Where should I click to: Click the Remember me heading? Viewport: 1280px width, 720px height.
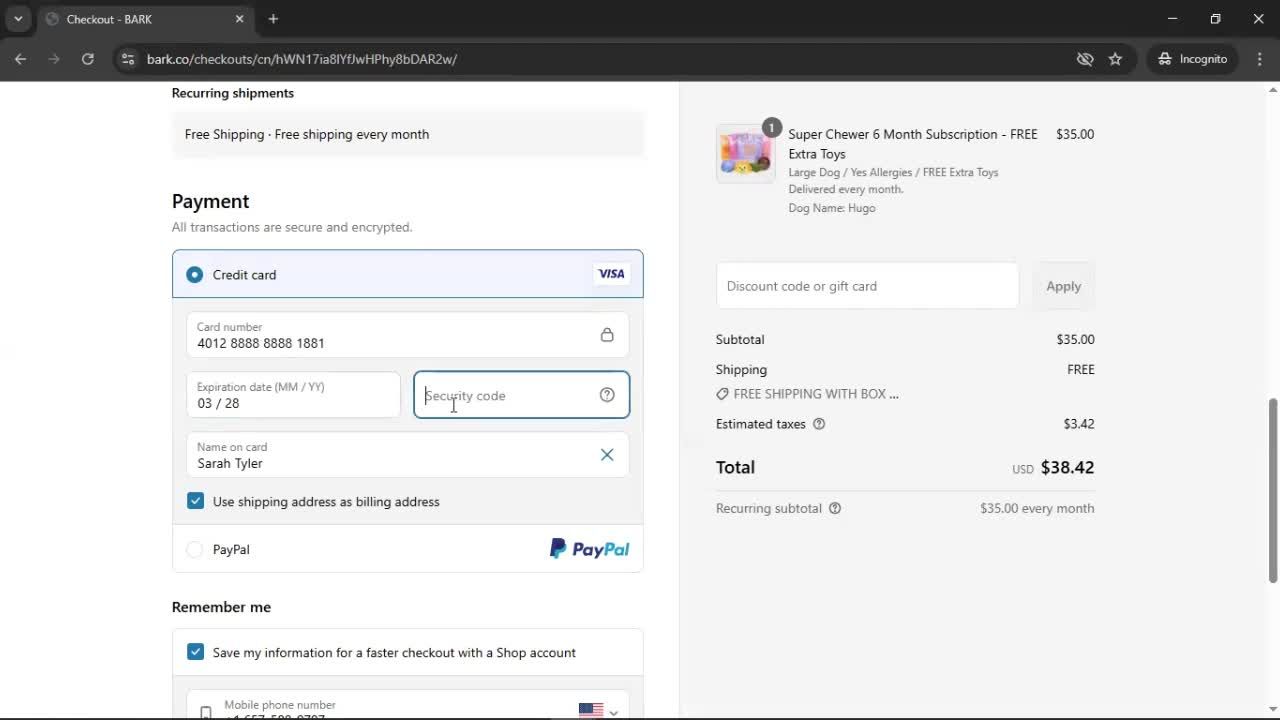pyautogui.click(x=221, y=607)
